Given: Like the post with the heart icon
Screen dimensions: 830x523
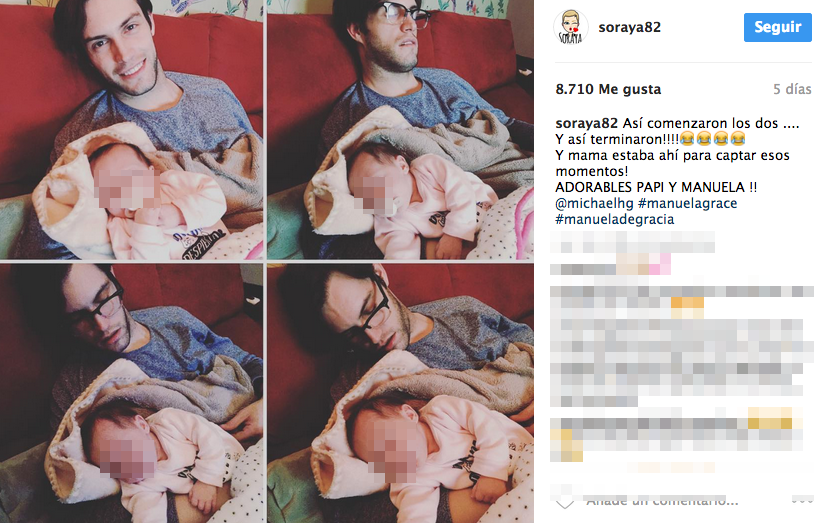Looking at the screenshot, I should point(564,501).
